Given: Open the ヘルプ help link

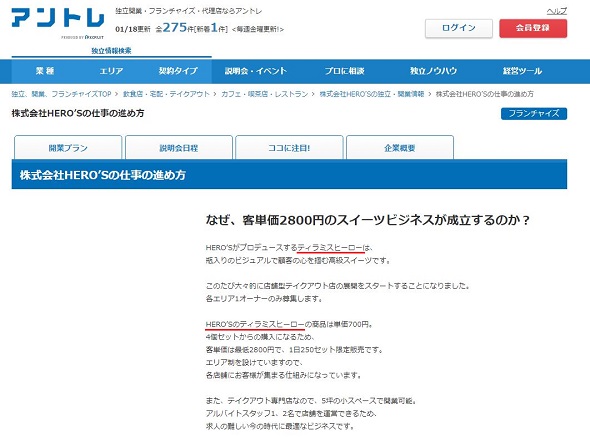Looking at the screenshot, I should point(557,11).
